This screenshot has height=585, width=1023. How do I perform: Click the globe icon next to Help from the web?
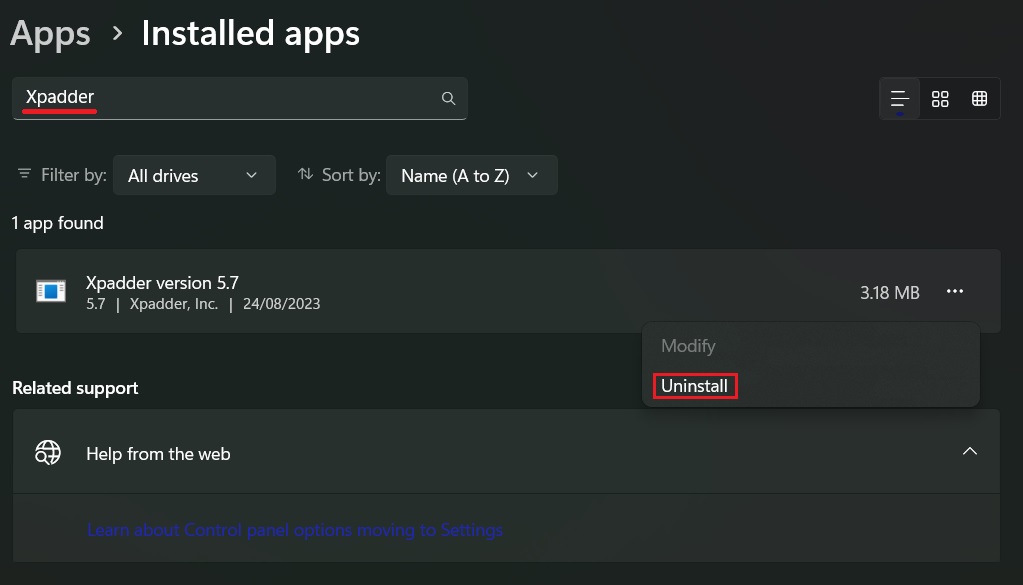pos(48,452)
